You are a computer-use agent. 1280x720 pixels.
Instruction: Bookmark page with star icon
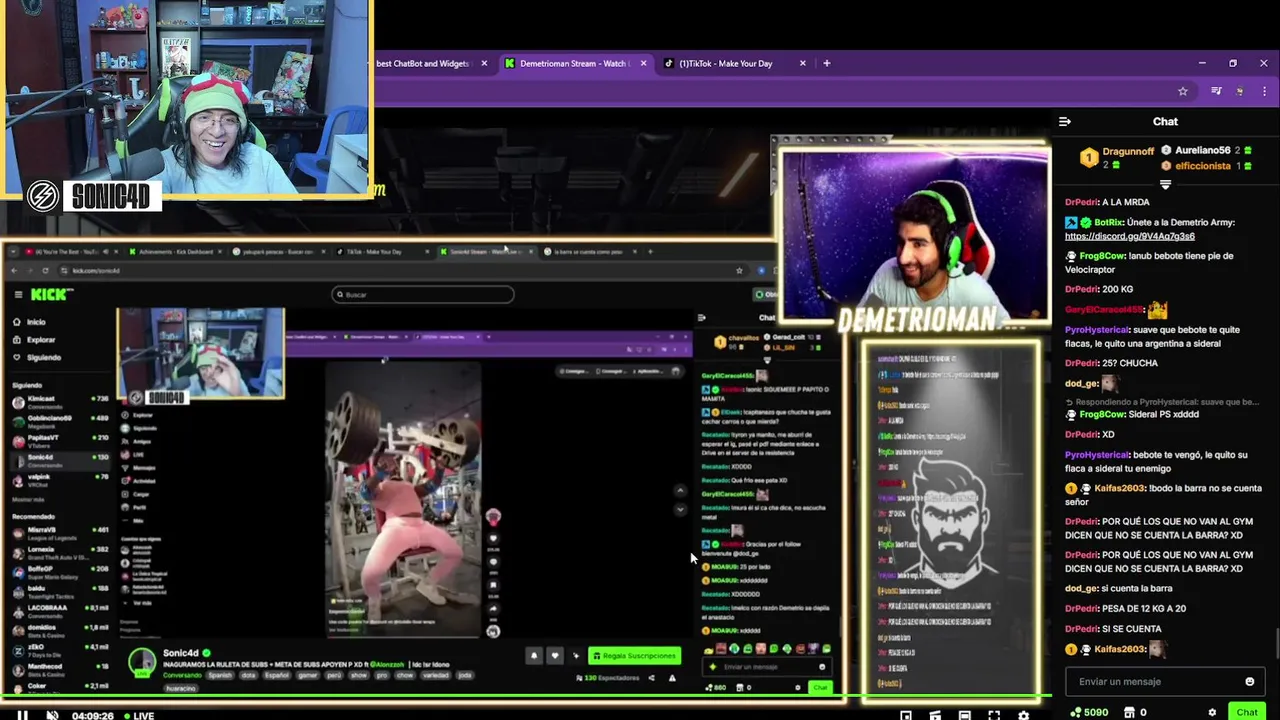(x=1183, y=91)
